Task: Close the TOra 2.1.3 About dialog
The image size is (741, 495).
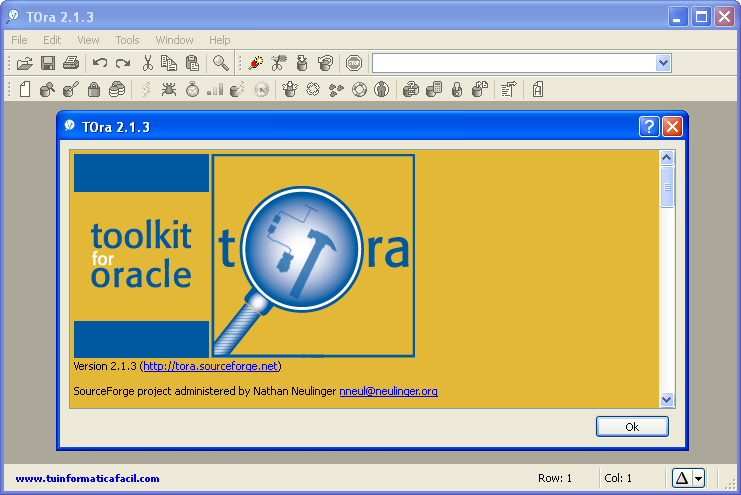Action: point(672,127)
